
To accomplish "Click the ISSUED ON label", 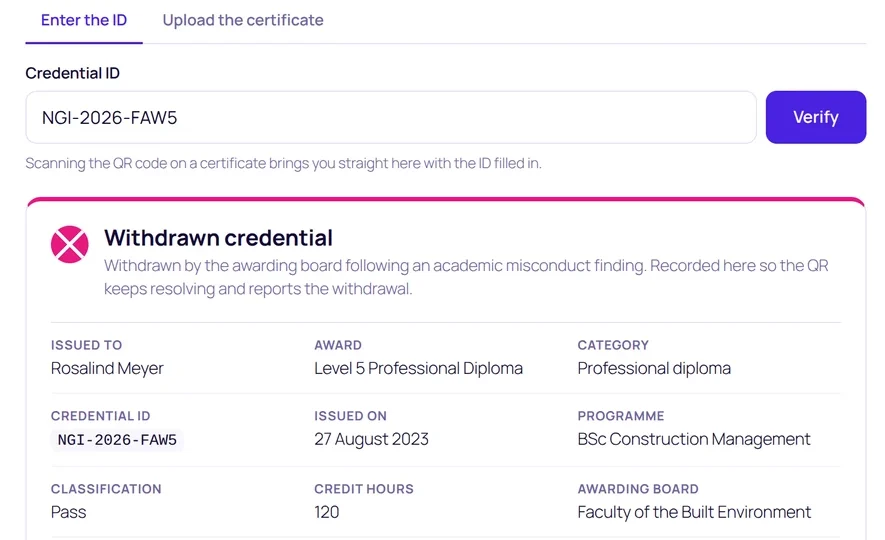I will (x=351, y=416).
